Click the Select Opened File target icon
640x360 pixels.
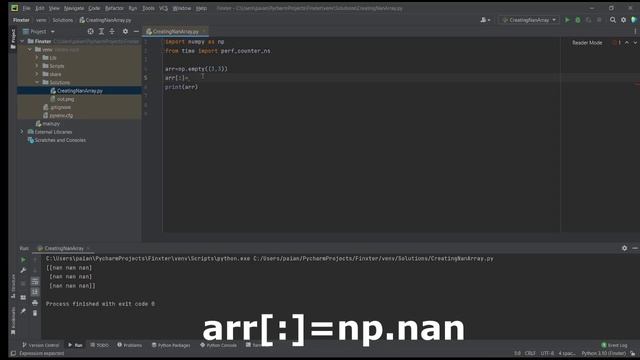click(91, 31)
